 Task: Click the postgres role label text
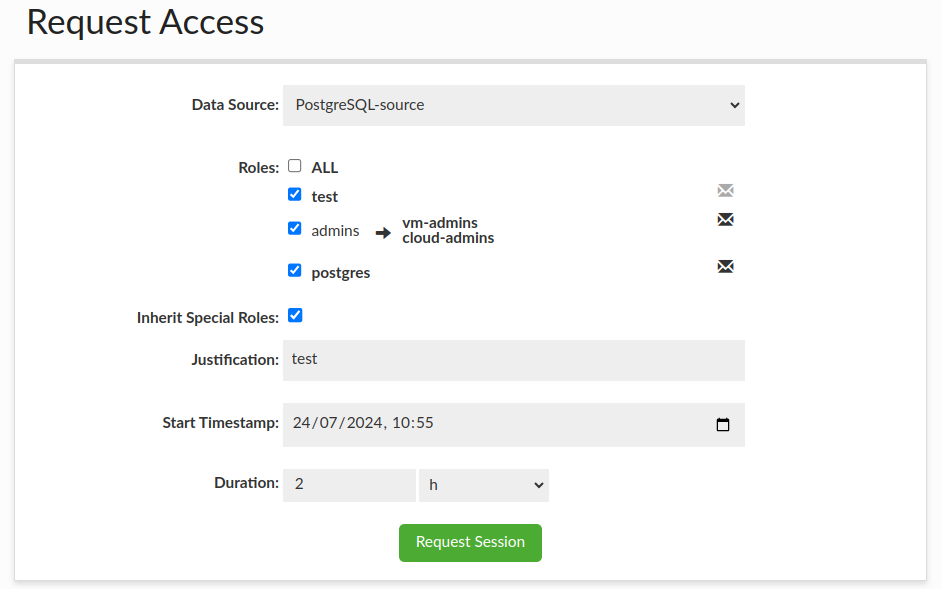coord(341,272)
